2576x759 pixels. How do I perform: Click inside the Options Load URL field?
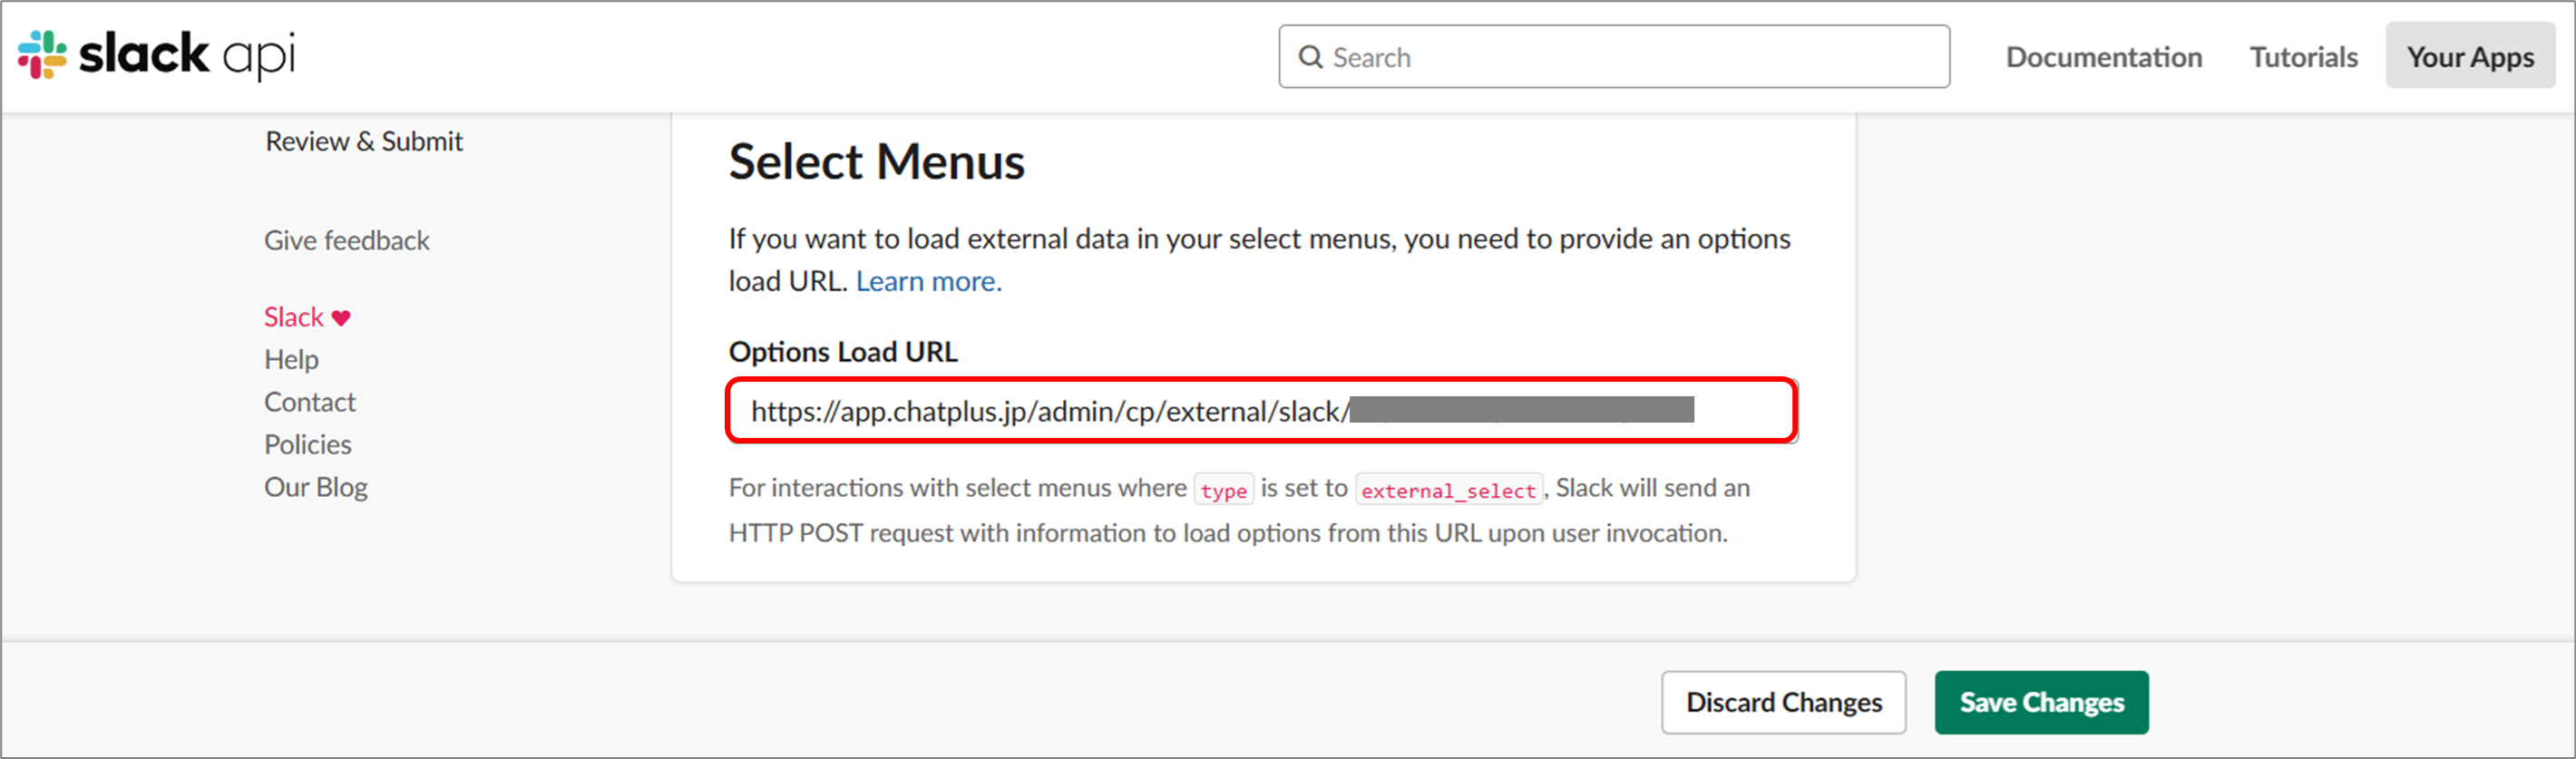[1262, 410]
